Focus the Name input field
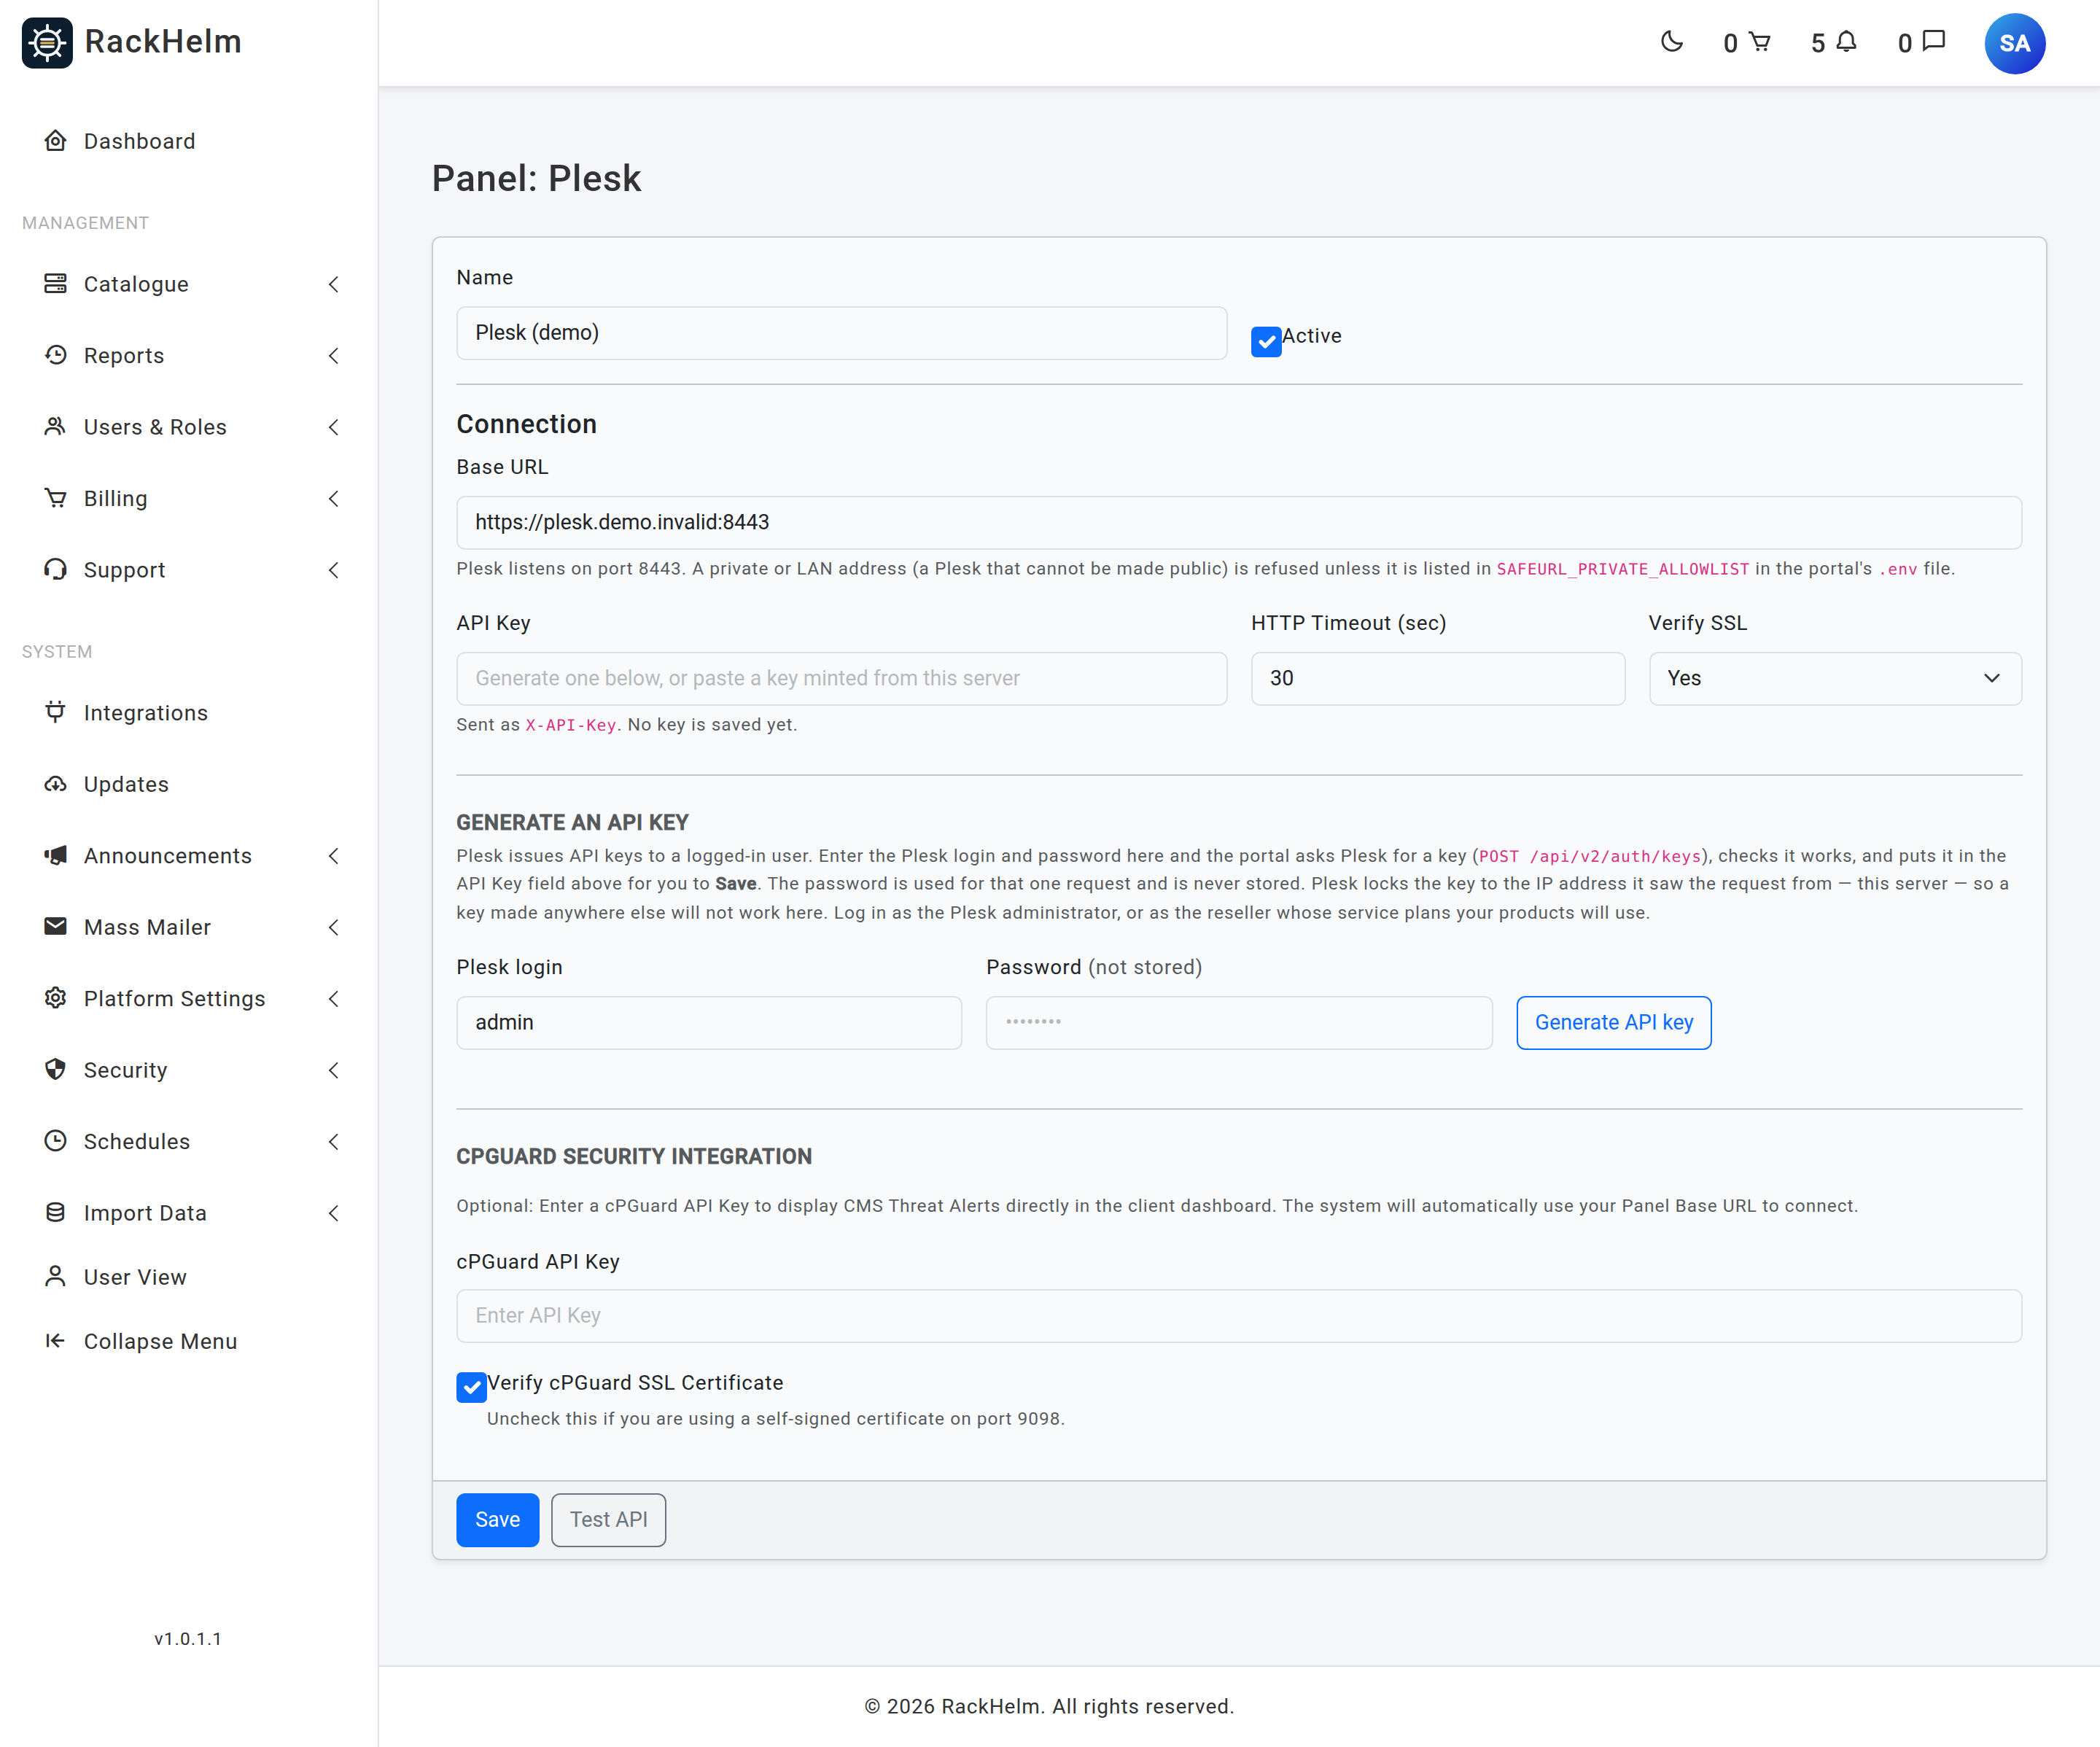Viewport: 2100px width, 1747px height. (841, 332)
